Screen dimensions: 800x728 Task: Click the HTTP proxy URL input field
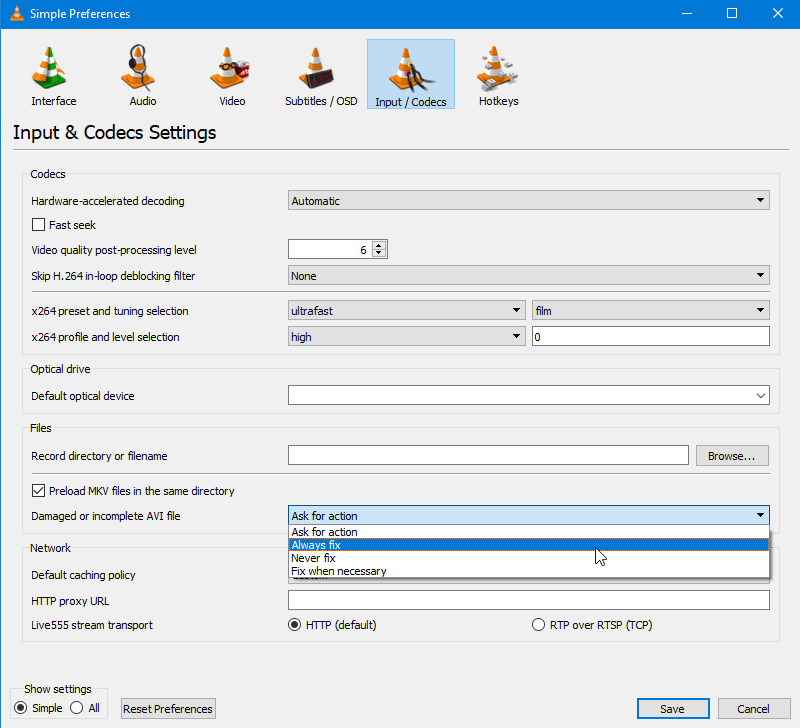[528, 600]
